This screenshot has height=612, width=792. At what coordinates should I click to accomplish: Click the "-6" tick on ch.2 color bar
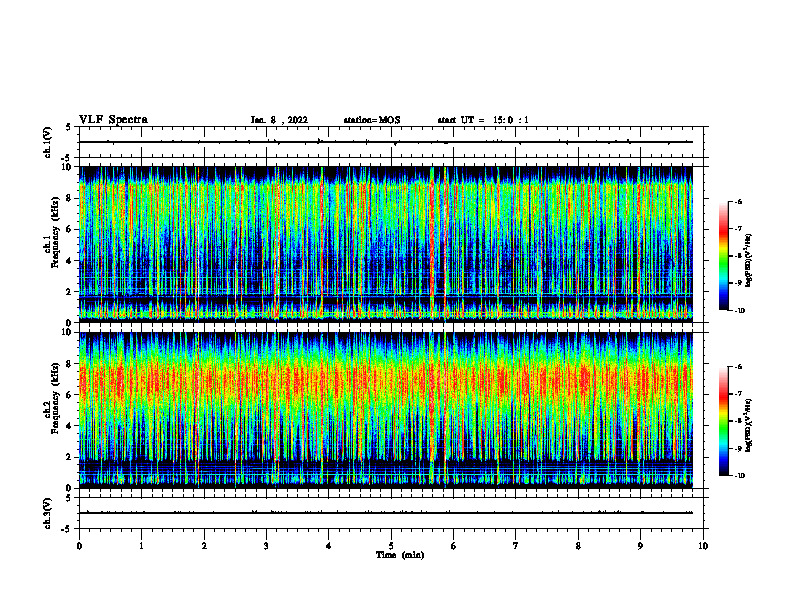click(738, 367)
